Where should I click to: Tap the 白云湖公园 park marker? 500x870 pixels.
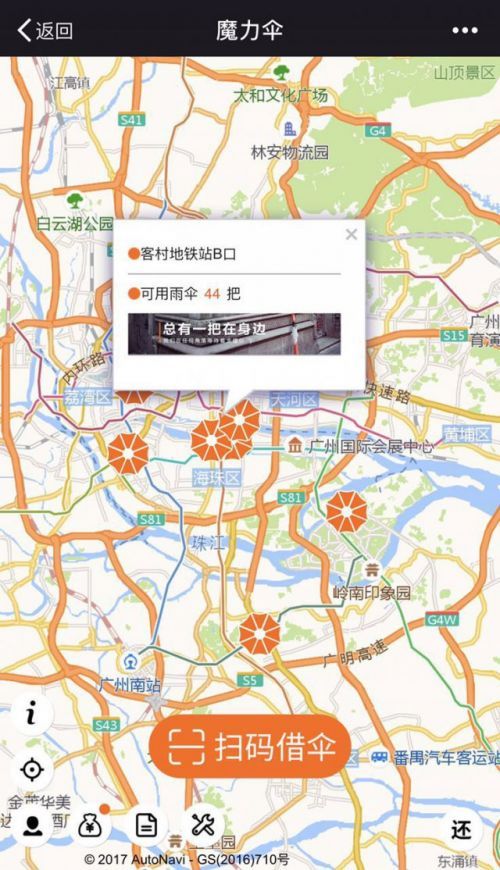pos(74,201)
